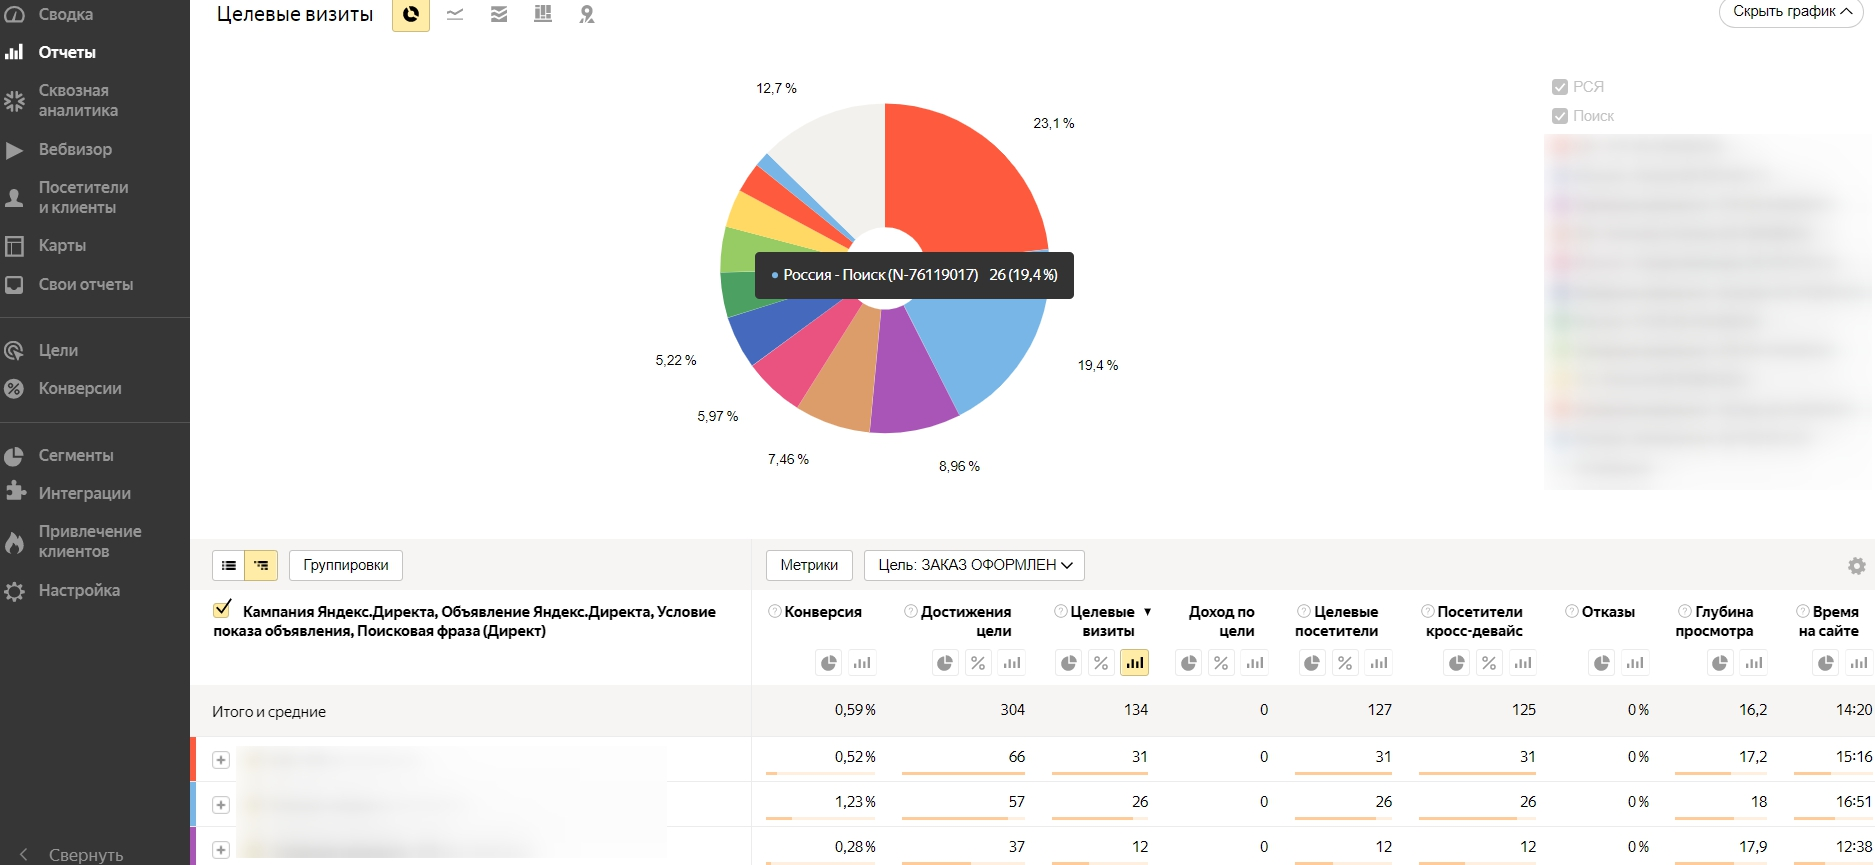Show percent values for Достижения цели
The height and width of the screenshot is (865, 1875).
point(978,662)
